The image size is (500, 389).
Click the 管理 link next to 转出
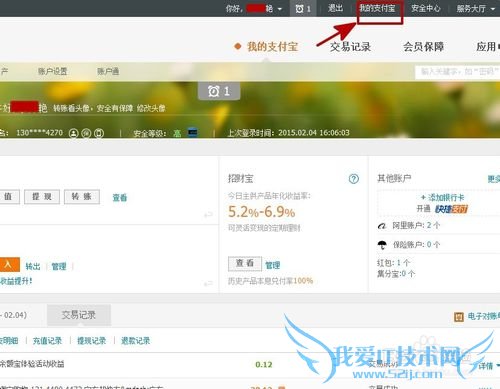pyautogui.click(x=59, y=266)
